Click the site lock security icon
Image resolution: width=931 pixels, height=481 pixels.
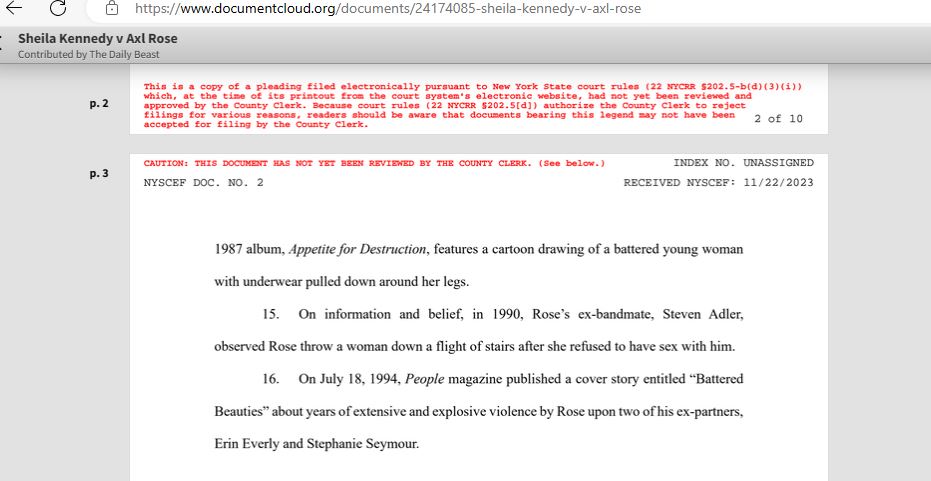click(112, 8)
